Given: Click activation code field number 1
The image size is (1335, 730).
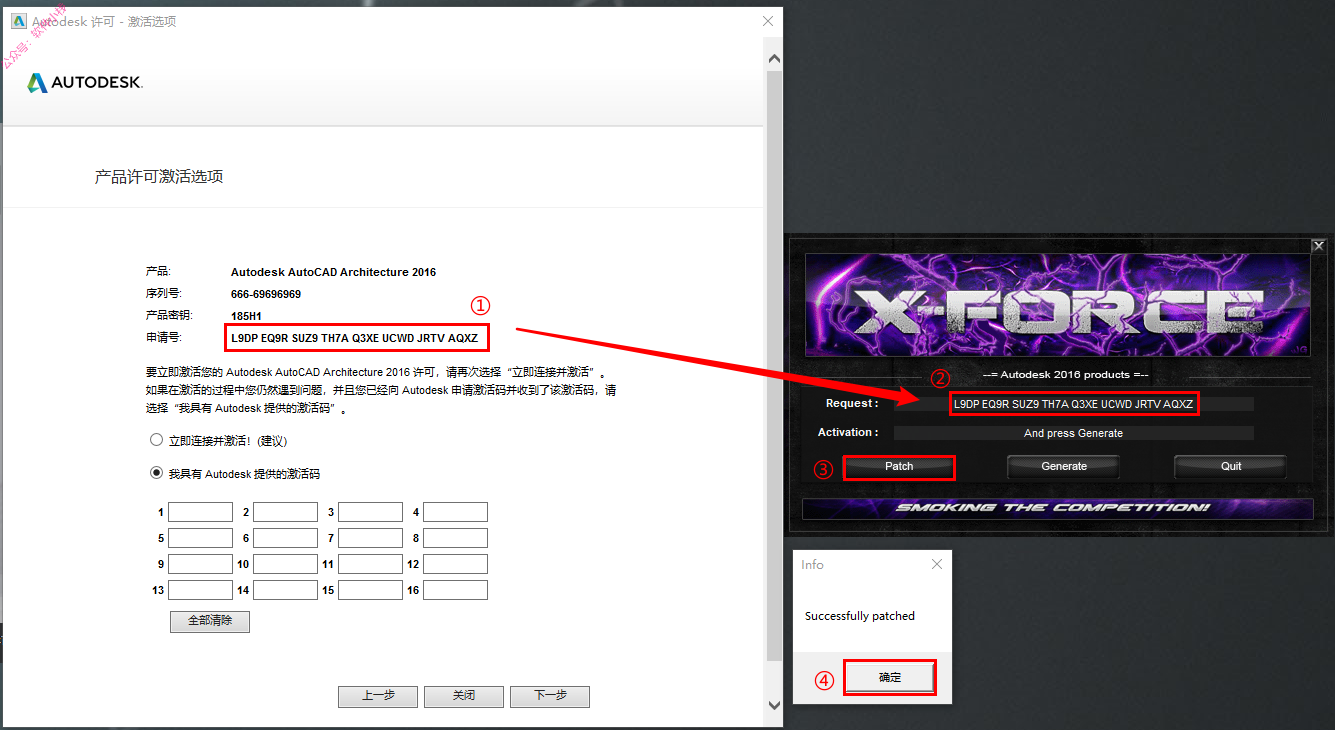Looking at the screenshot, I should (200, 512).
